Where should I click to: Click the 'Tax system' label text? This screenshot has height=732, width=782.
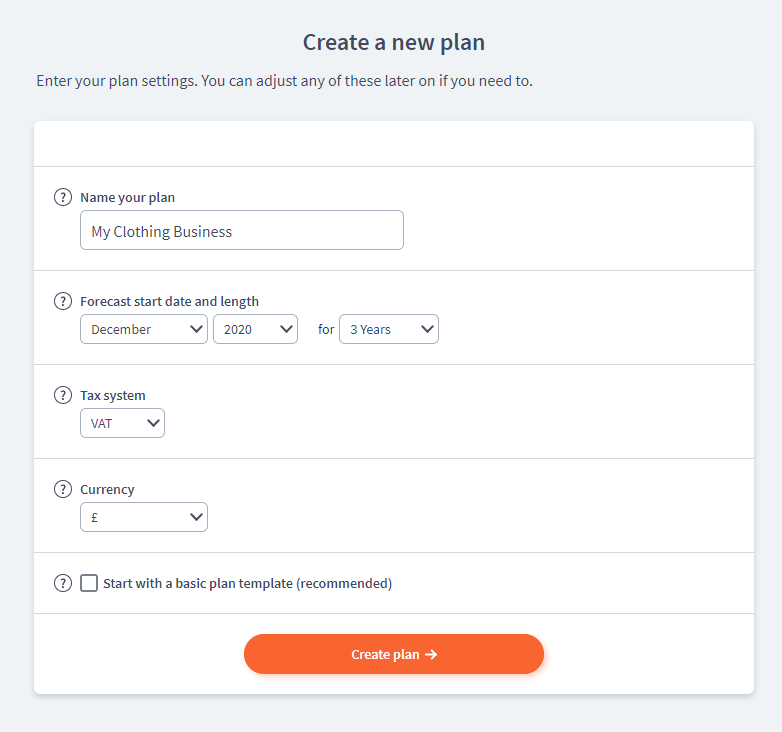pos(113,395)
